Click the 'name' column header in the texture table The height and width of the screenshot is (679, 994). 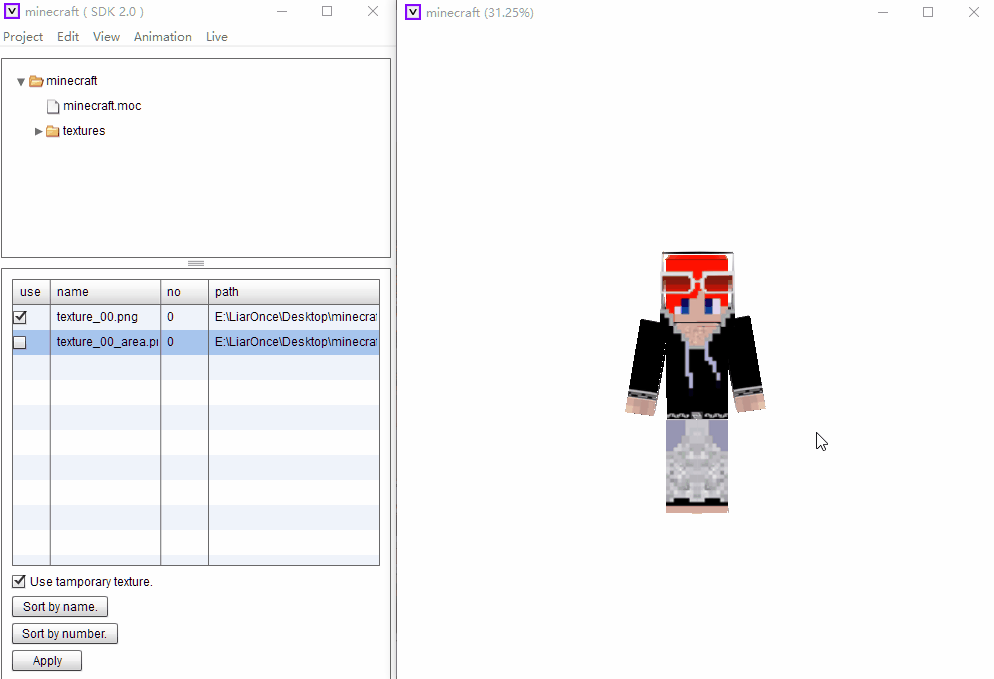pos(105,291)
